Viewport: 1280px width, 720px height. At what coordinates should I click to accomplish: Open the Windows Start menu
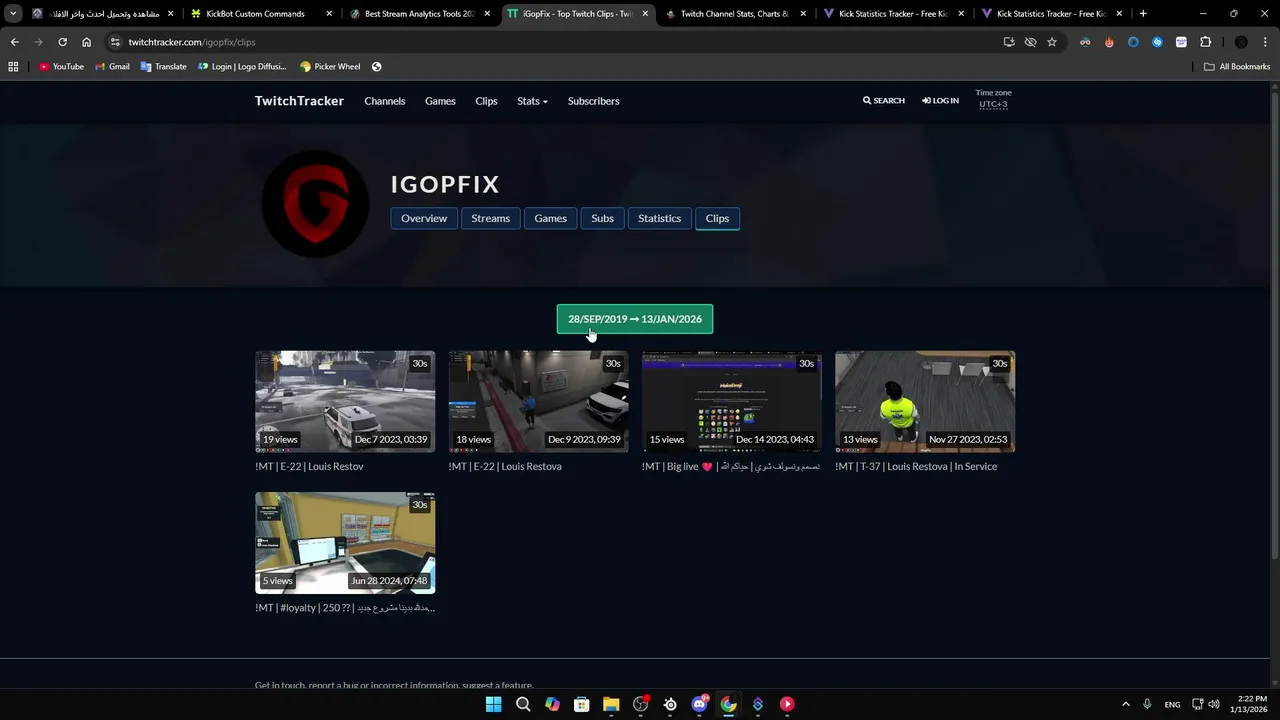(x=493, y=704)
